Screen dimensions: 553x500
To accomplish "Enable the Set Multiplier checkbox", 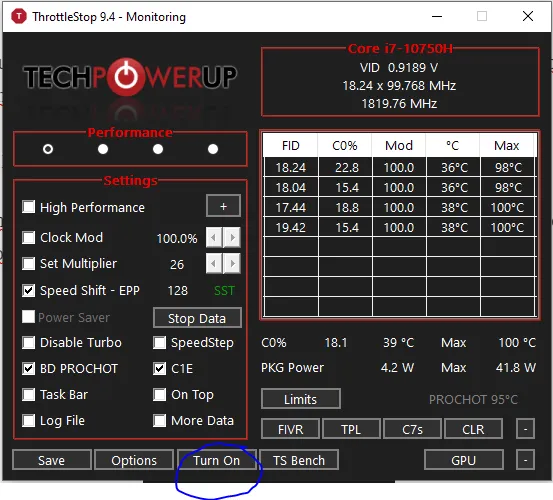I will (x=29, y=263).
